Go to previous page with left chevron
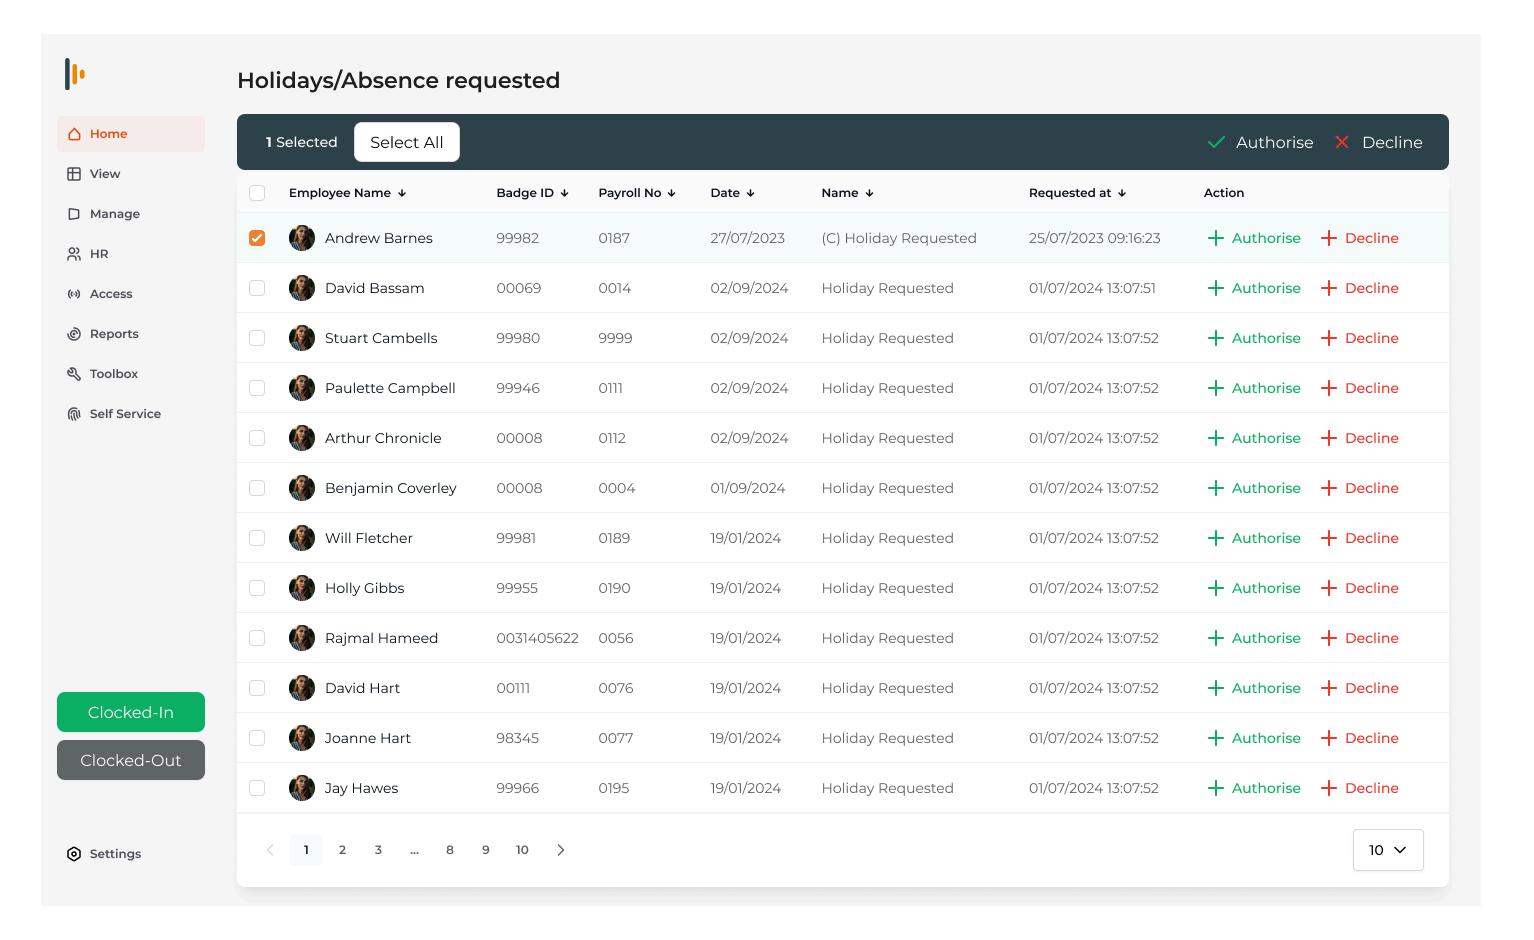Screen dimensions: 1534x940 click(x=270, y=850)
